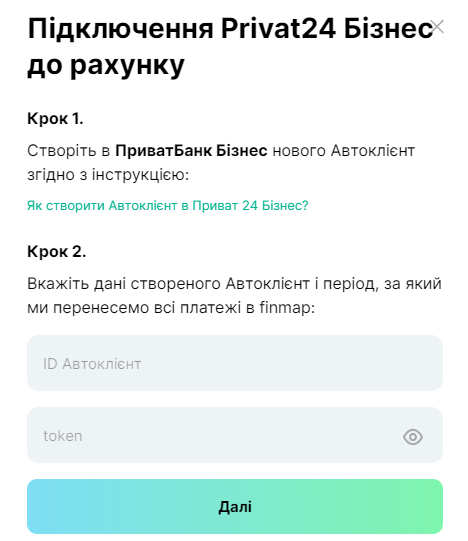The width and height of the screenshot is (468, 541).
Task: Toggle token visibility with the eye icon
Action: point(413,437)
